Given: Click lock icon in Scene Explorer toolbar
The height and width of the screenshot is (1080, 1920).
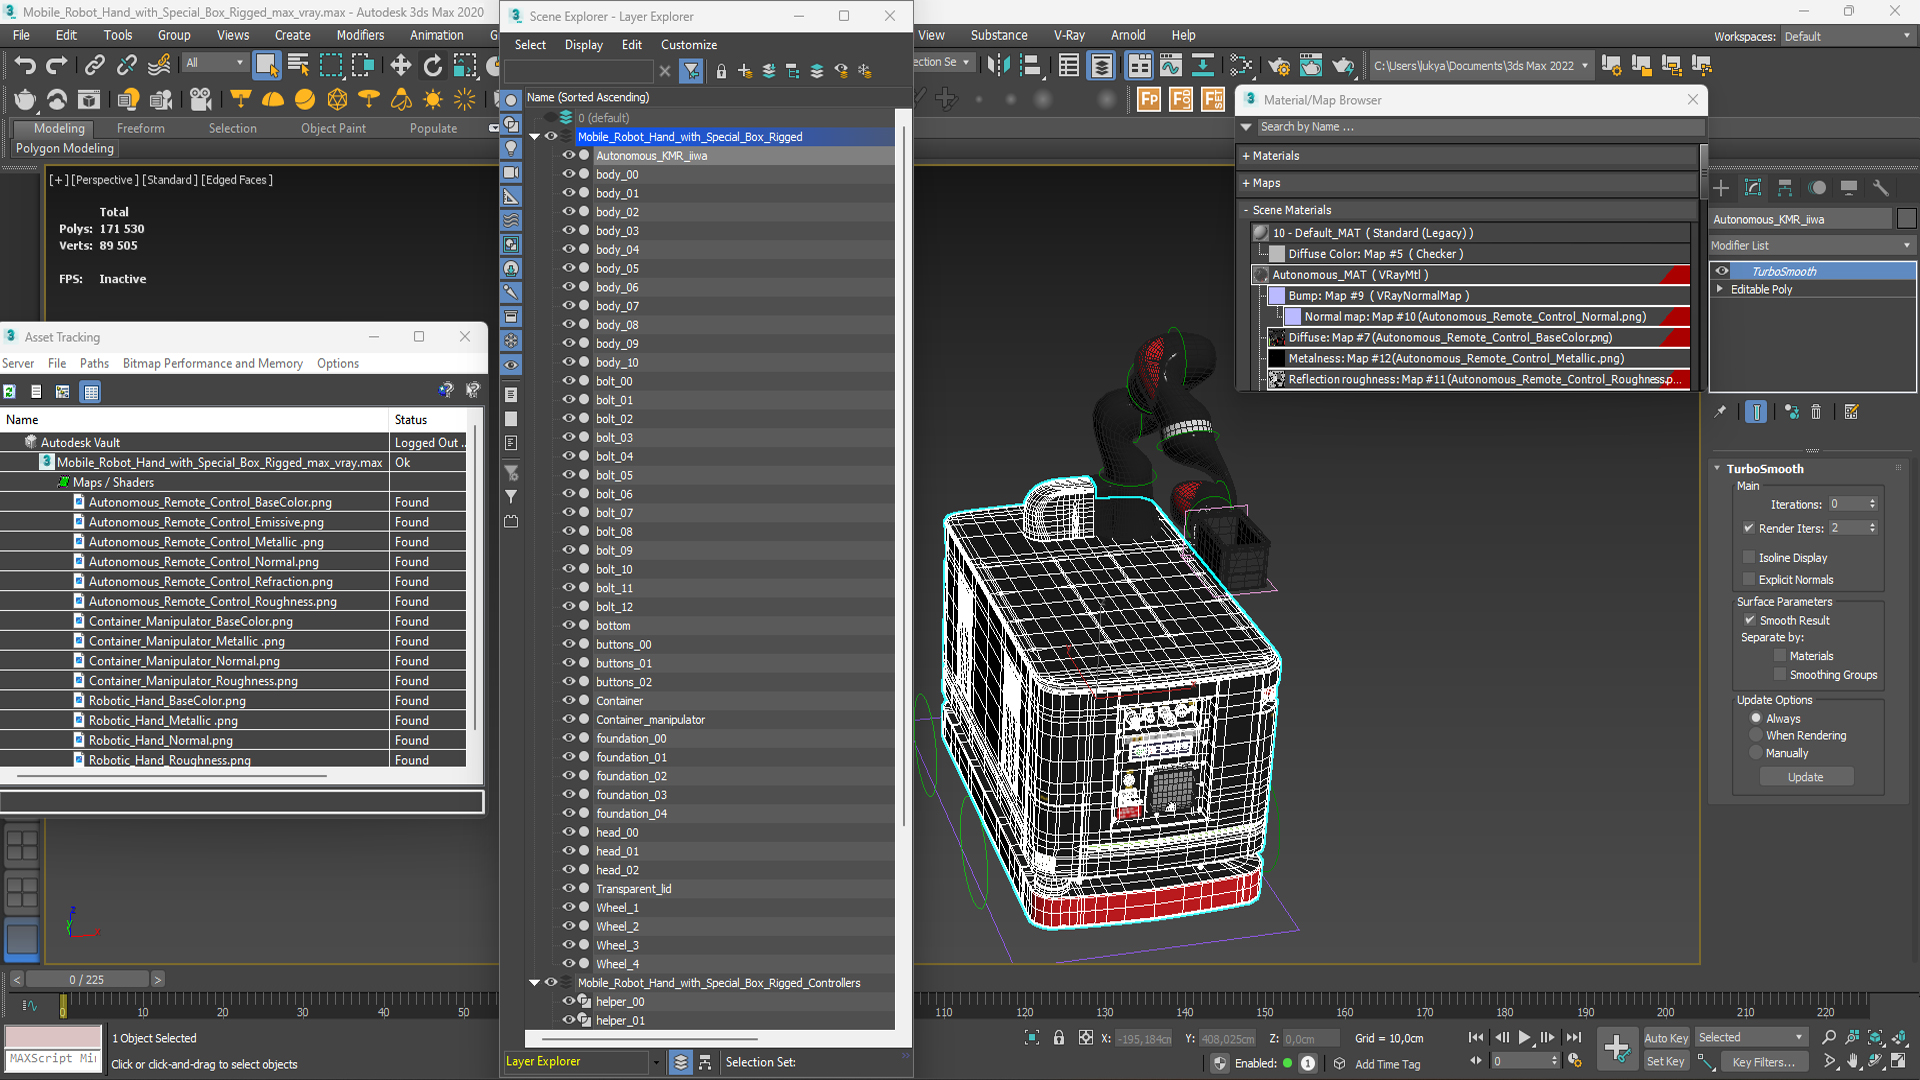Looking at the screenshot, I should point(721,71).
